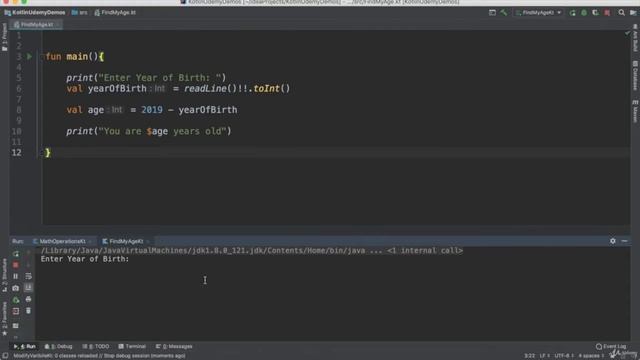This screenshot has height=360, width=640.
Task: Click the layout icon in the Run sidebar
Action: pyautogui.click(x=16, y=326)
